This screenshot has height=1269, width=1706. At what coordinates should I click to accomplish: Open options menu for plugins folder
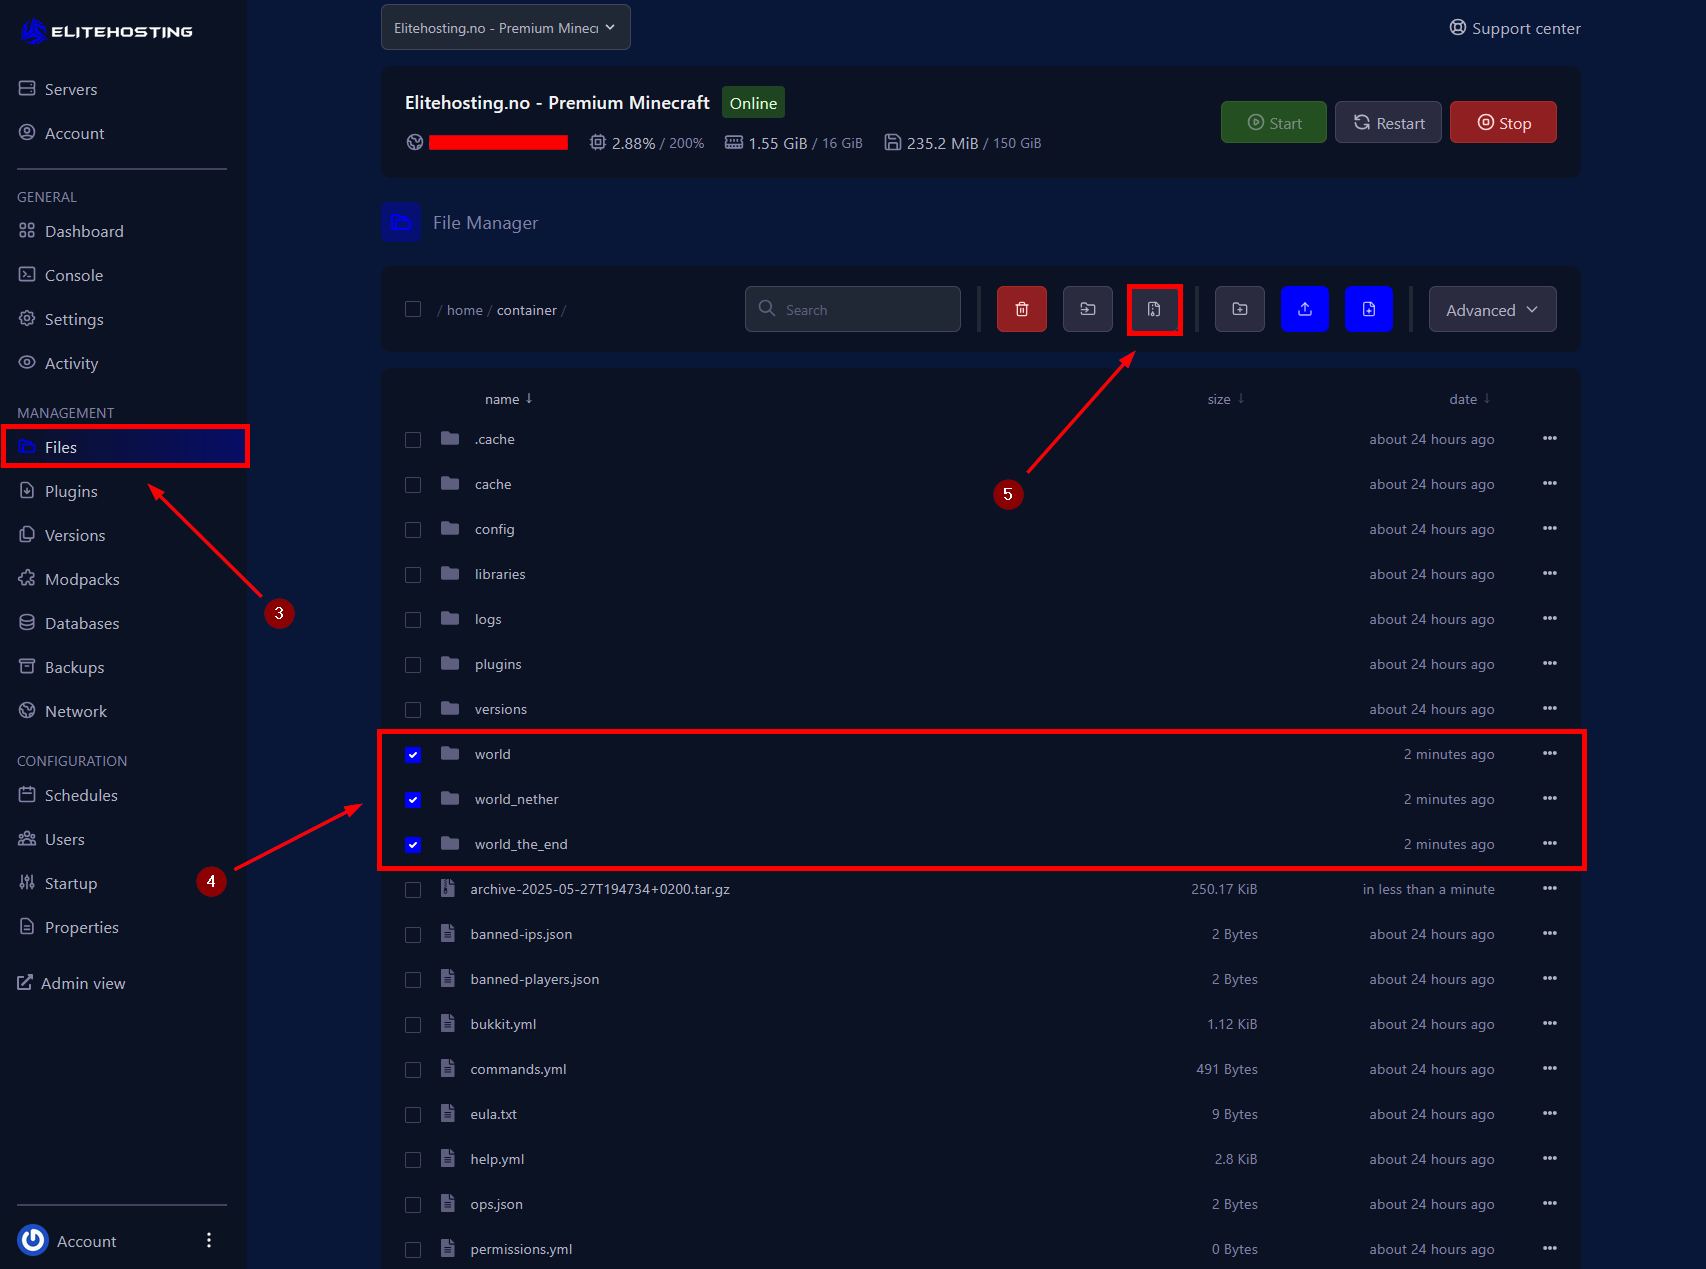pyautogui.click(x=1550, y=663)
